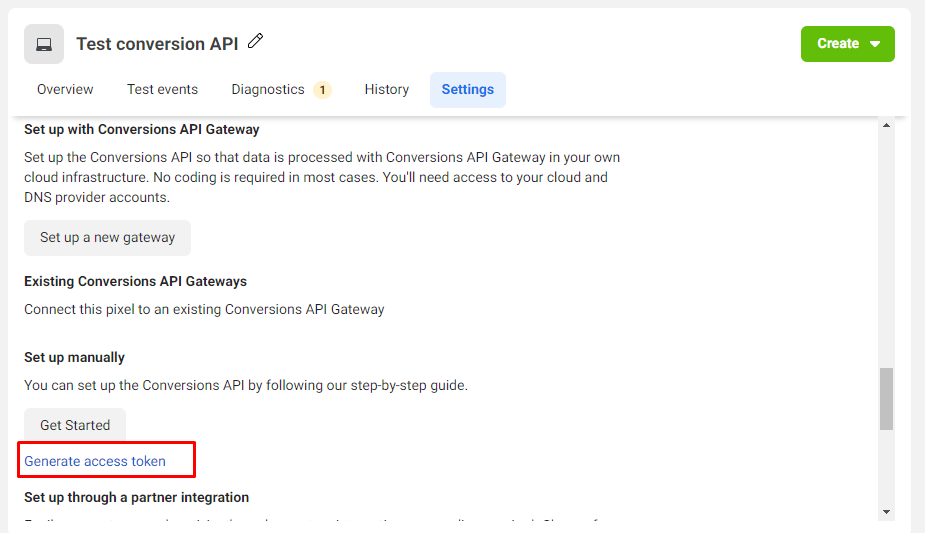925x533 pixels.
Task: Click the Generate access token link
Action: pos(95,461)
